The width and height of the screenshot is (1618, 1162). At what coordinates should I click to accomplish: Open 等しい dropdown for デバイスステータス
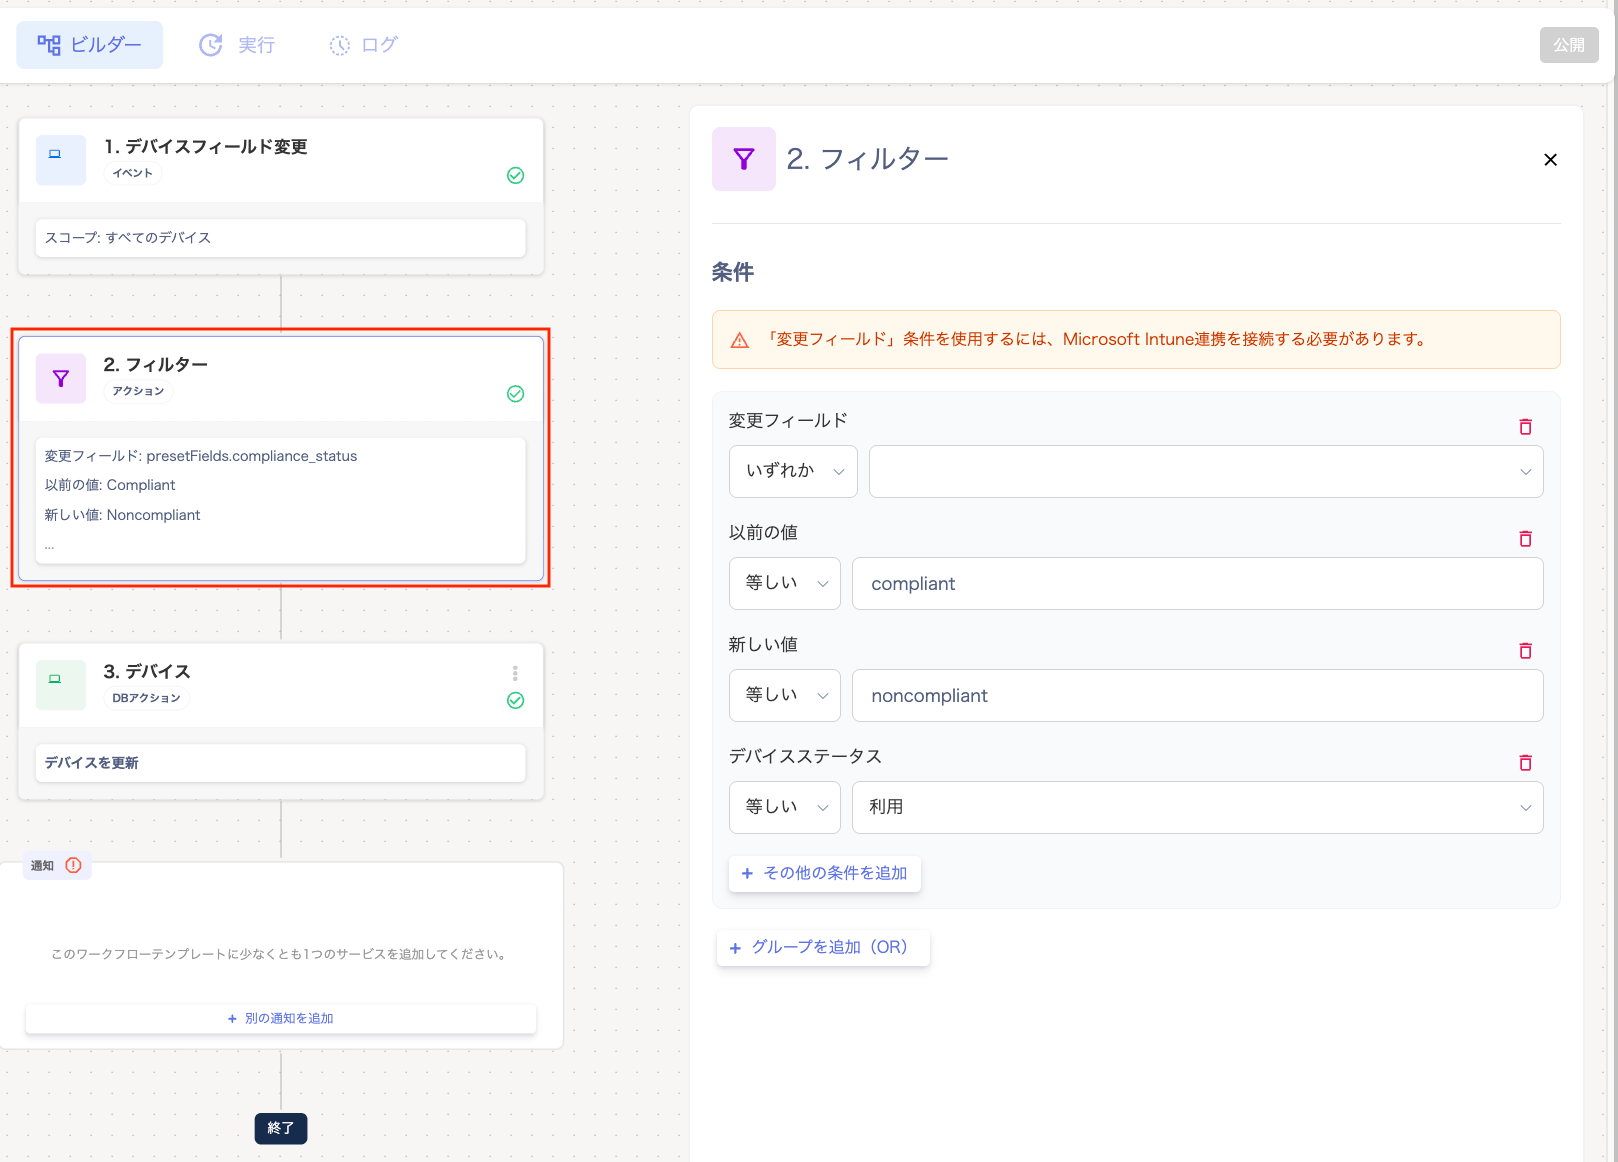[x=785, y=807]
